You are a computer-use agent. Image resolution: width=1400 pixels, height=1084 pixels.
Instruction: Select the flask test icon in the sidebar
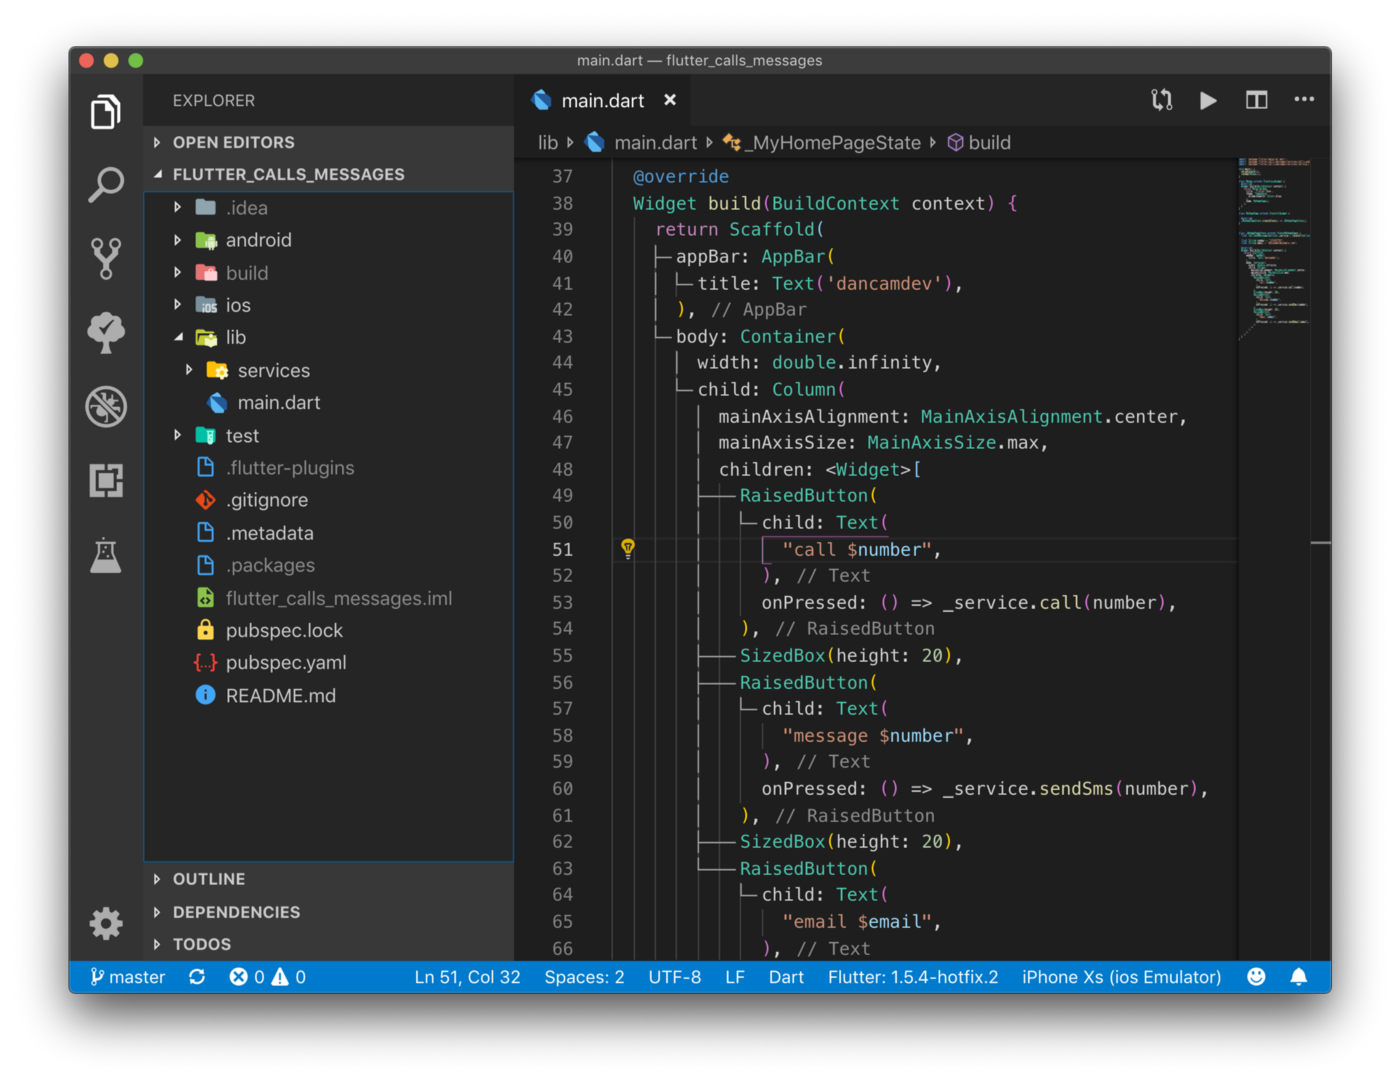105,555
